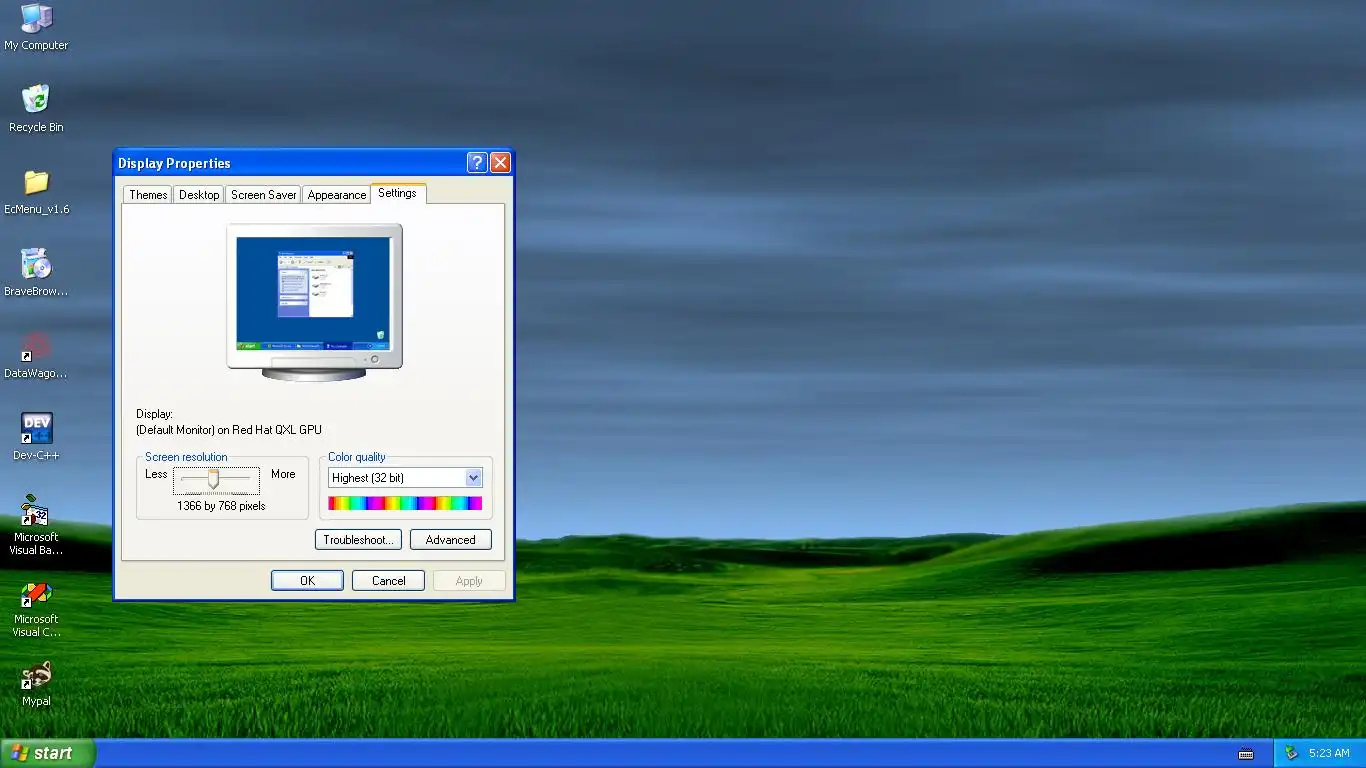
Task: Open the Start menu
Action: pos(47,753)
